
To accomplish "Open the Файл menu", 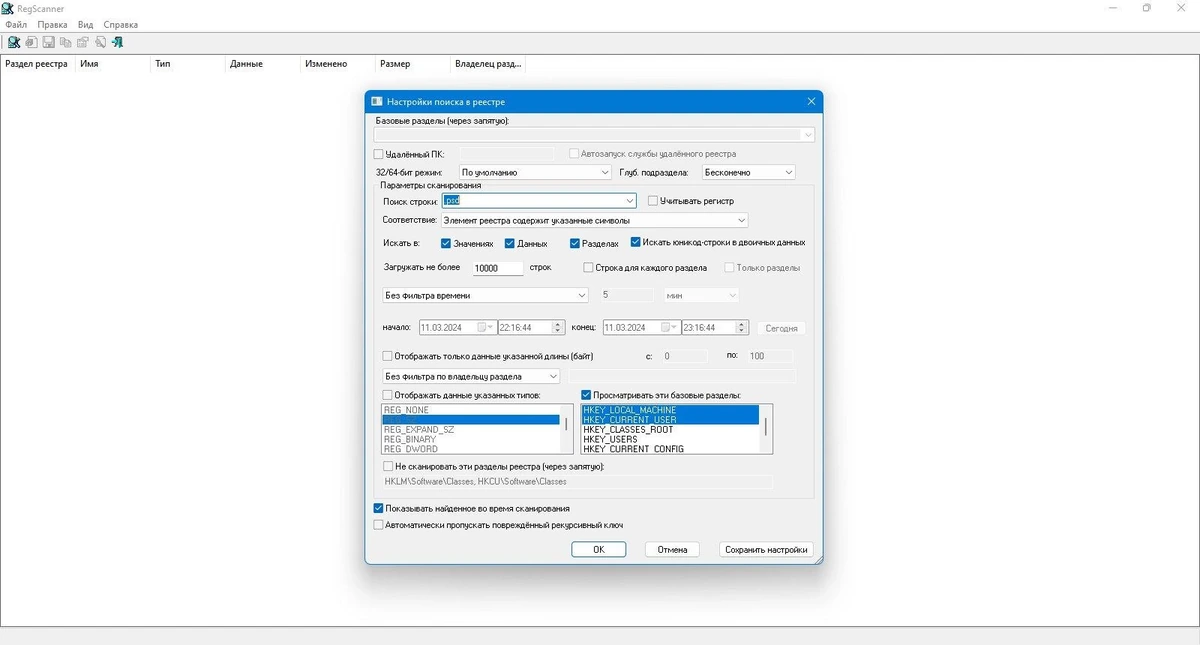I will 16,24.
